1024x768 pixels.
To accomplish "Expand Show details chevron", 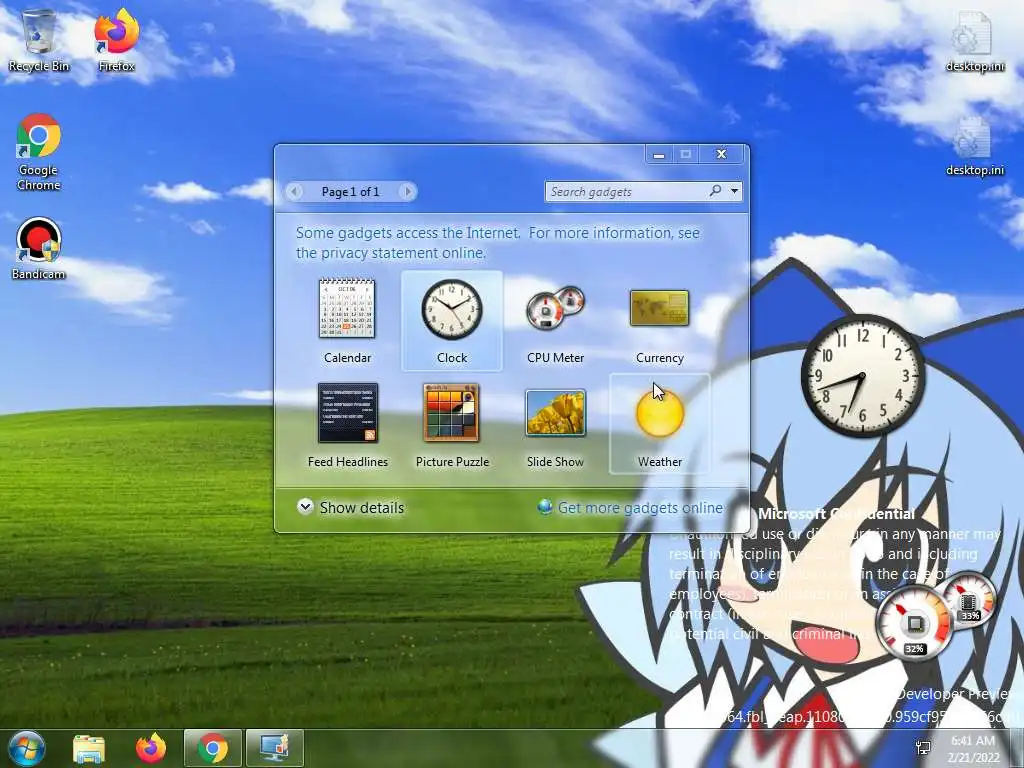I will coord(305,507).
